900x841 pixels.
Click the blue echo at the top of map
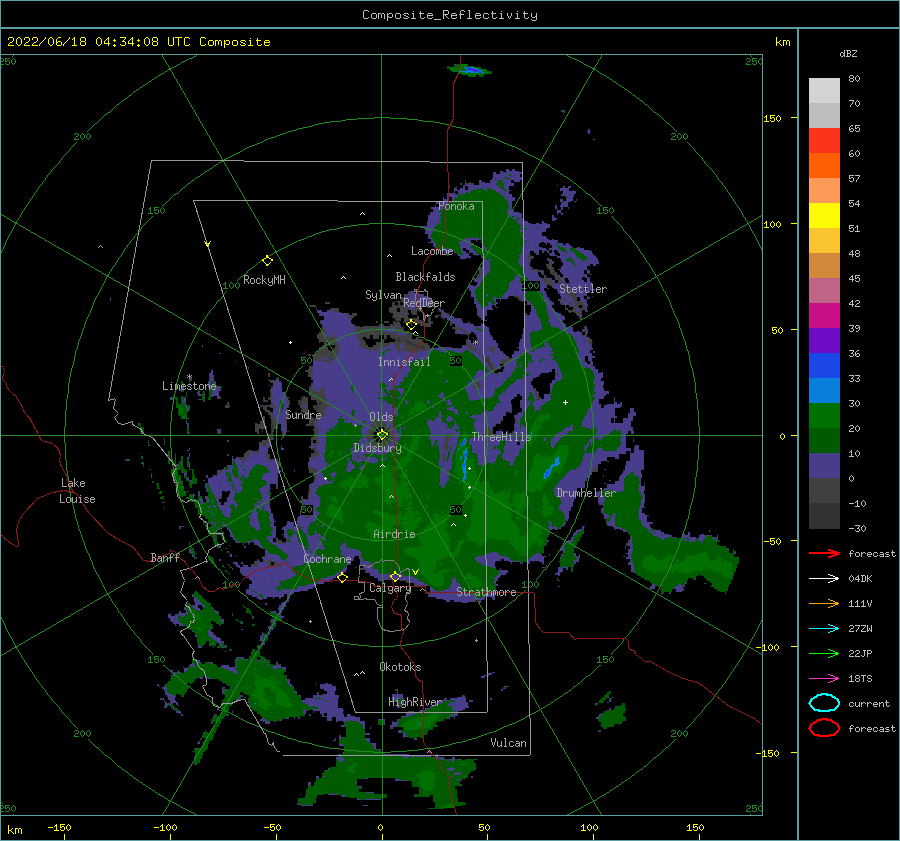(x=472, y=70)
